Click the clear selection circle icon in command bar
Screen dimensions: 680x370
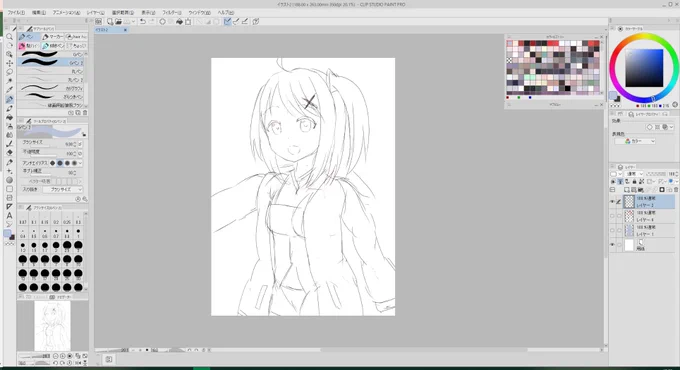(x=162, y=21)
